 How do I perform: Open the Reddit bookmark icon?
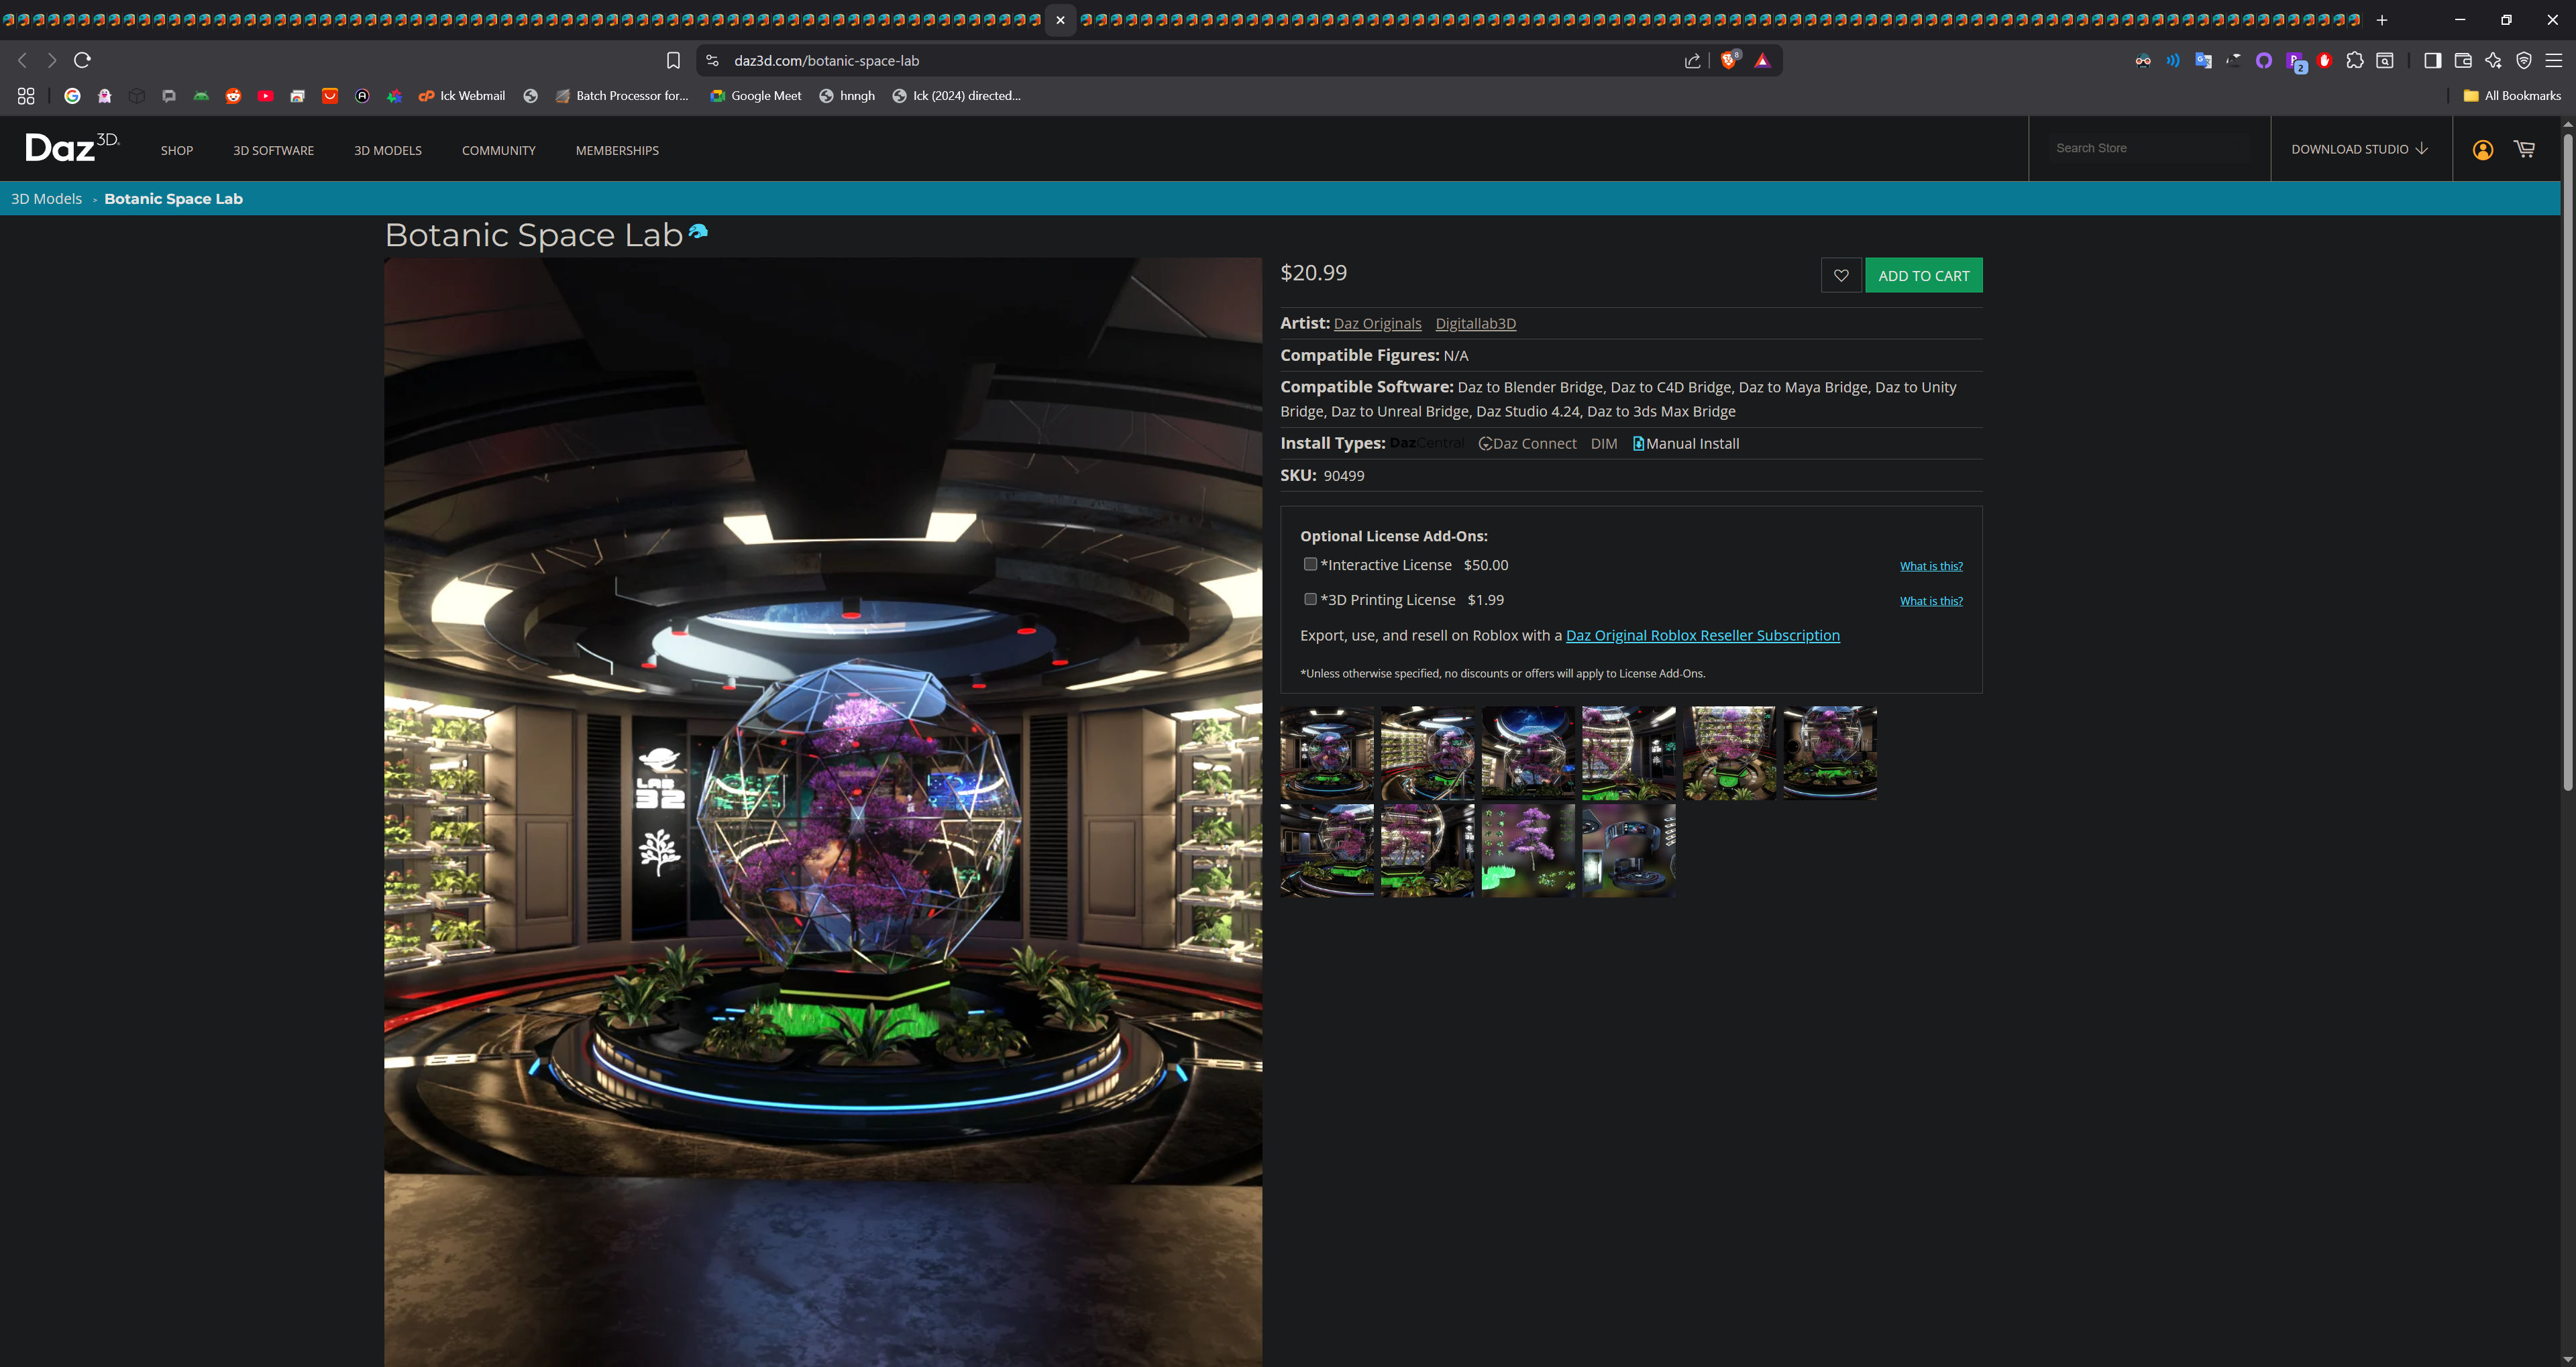[233, 96]
